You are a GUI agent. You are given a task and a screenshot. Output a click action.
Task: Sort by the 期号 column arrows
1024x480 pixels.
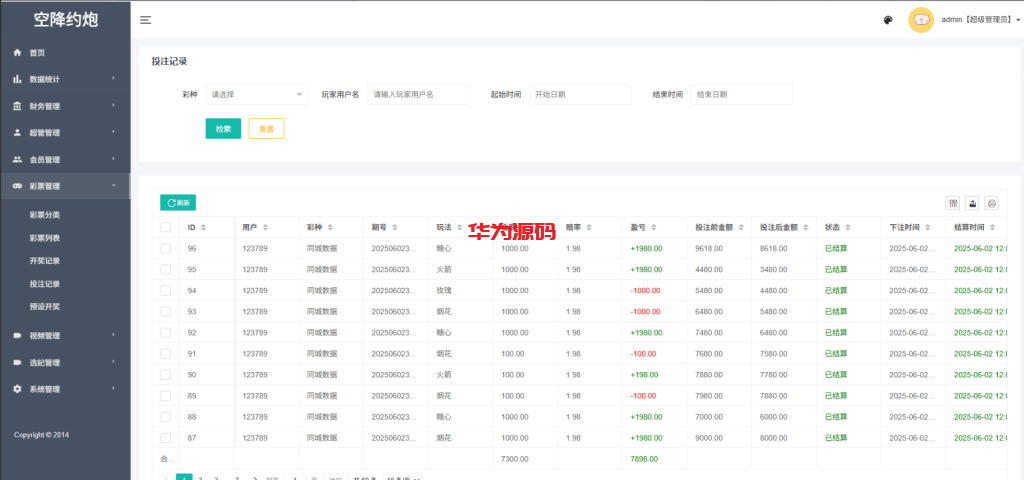pos(394,227)
